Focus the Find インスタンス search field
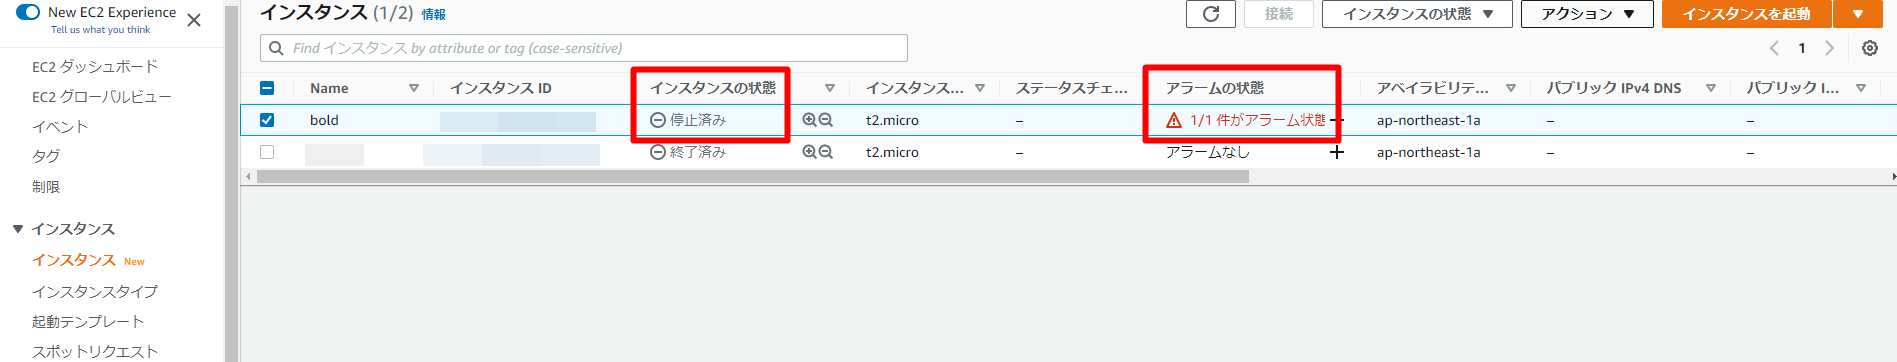Screen dimensions: 1897x362 click(584, 48)
